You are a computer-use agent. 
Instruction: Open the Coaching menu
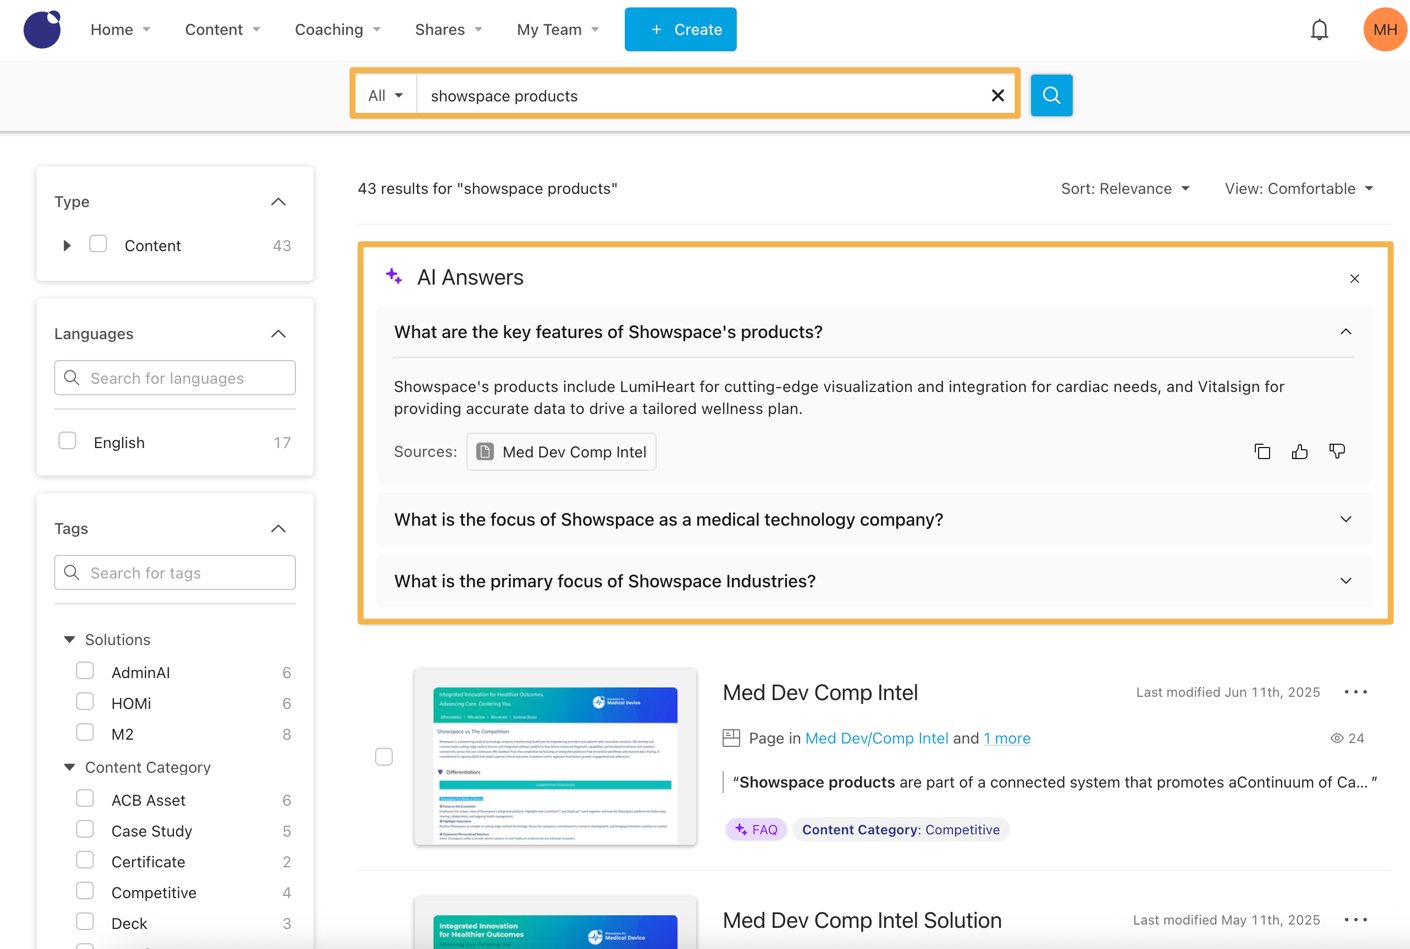pyautogui.click(x=337, y=30)
